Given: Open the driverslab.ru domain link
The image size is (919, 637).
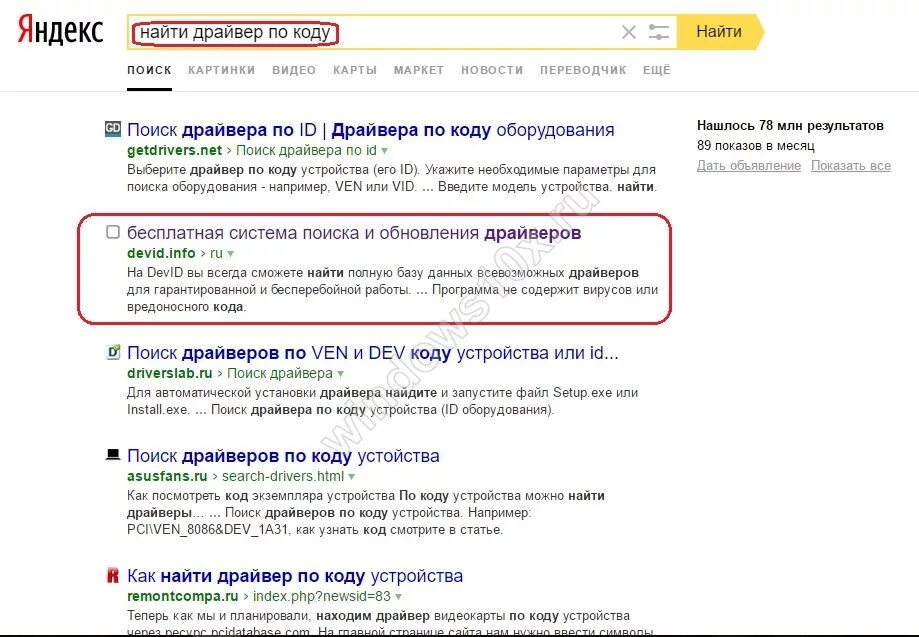Looking at the screenshot, I should pyautogui.click(x=169, y=373).
